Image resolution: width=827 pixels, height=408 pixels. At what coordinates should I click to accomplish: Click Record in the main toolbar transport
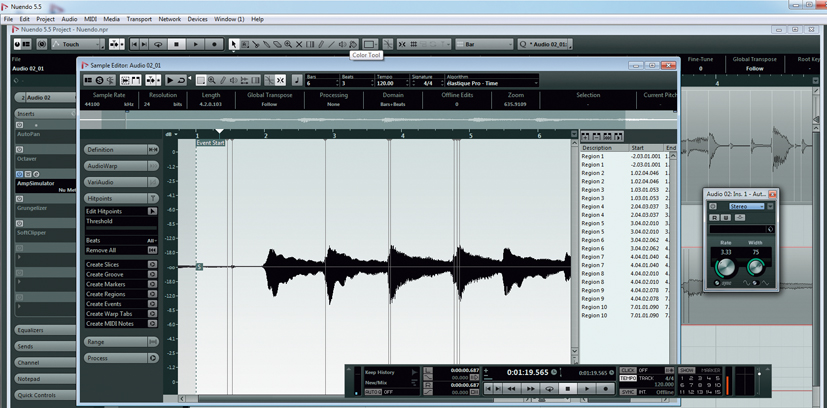pyautogui.click(x=214, y=45)
